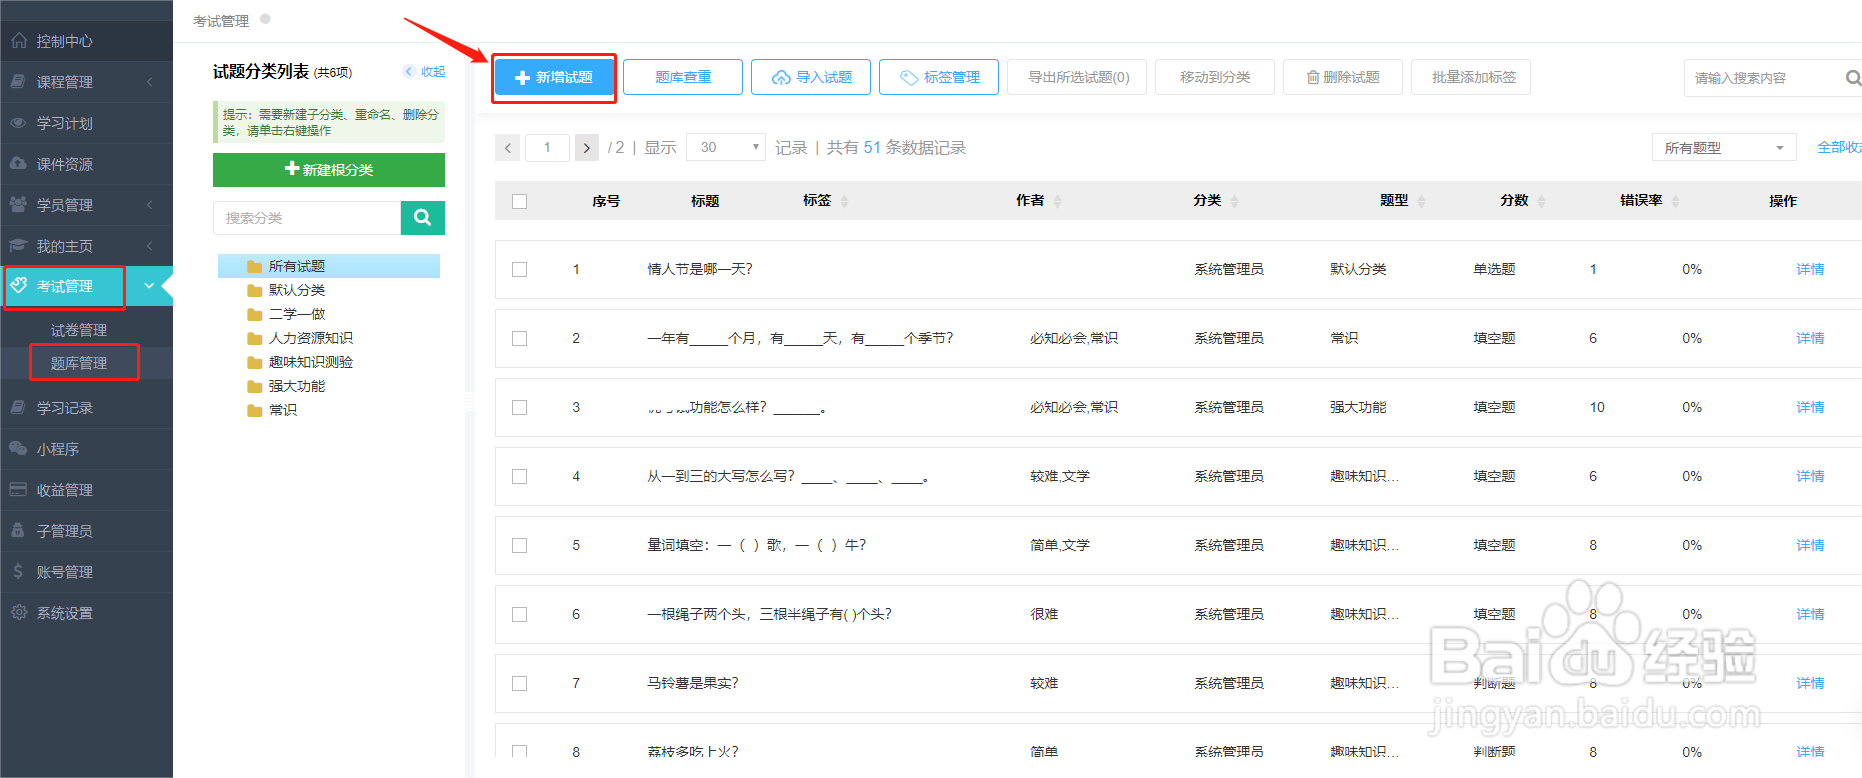Click the 课程管理 sidebar icon
This screenshot has width=1862, height=778.
coord(19,82)
